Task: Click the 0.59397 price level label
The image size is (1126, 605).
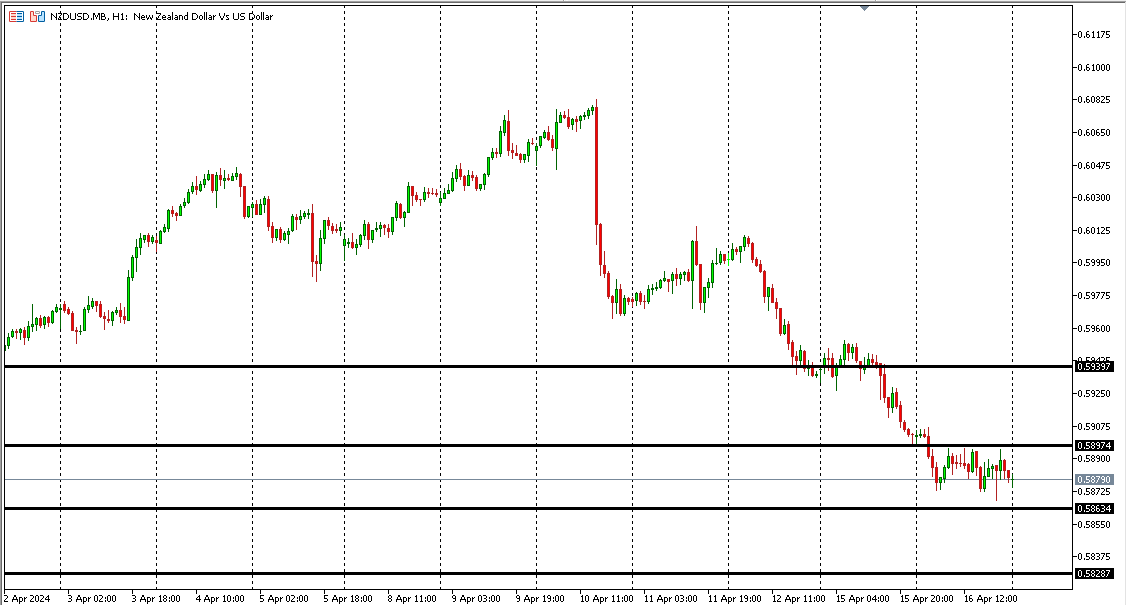Action: point(1094,366)
